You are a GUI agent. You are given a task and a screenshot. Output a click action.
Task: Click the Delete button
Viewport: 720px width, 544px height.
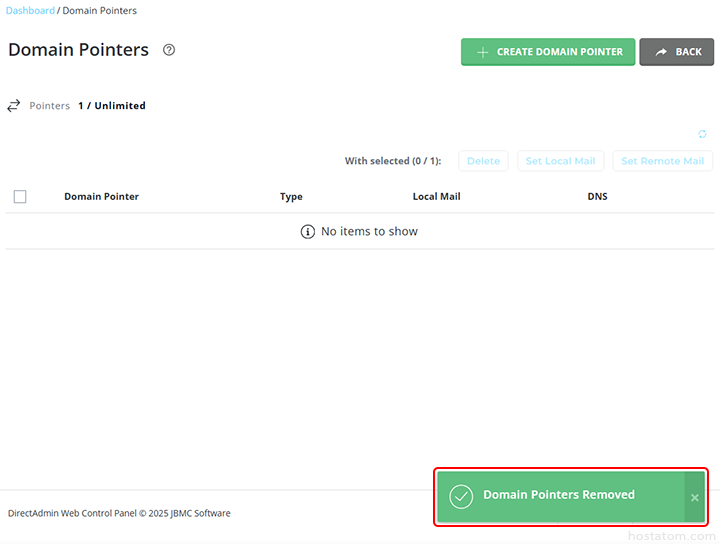(483, 161)
